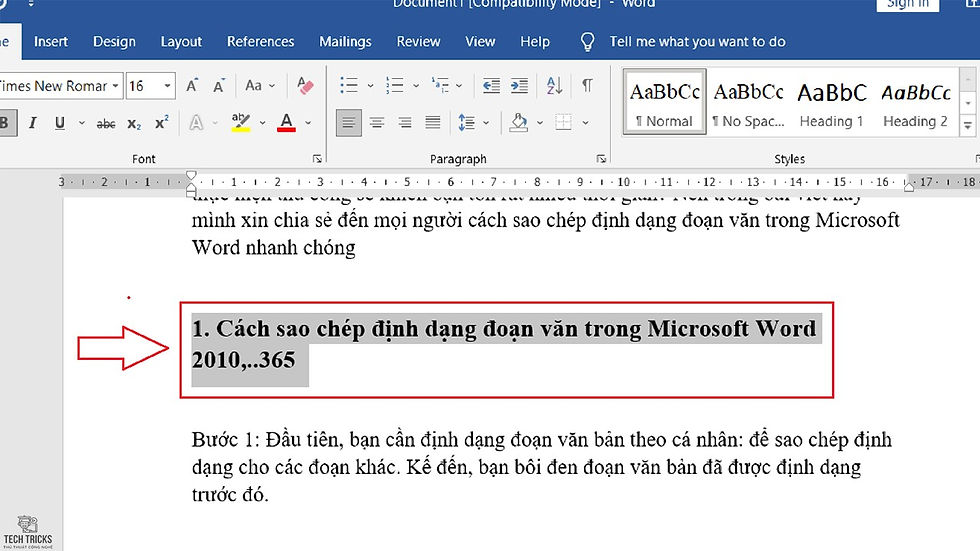Increase paragraph indent
The width and height of the screenshot is (980, 551).
point(519,86)
